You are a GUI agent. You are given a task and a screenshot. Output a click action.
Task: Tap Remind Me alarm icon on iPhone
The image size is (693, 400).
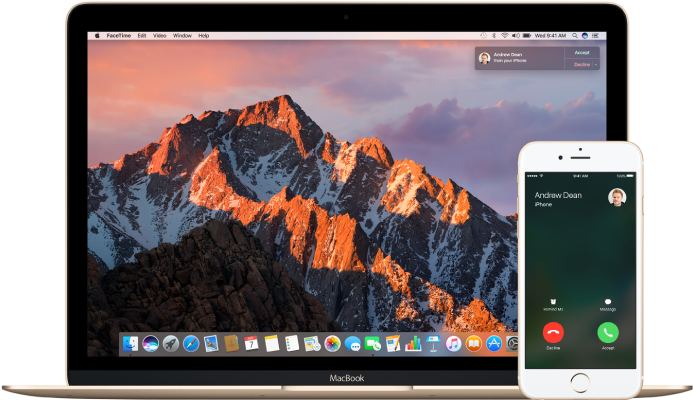click(x=553, y=301)
